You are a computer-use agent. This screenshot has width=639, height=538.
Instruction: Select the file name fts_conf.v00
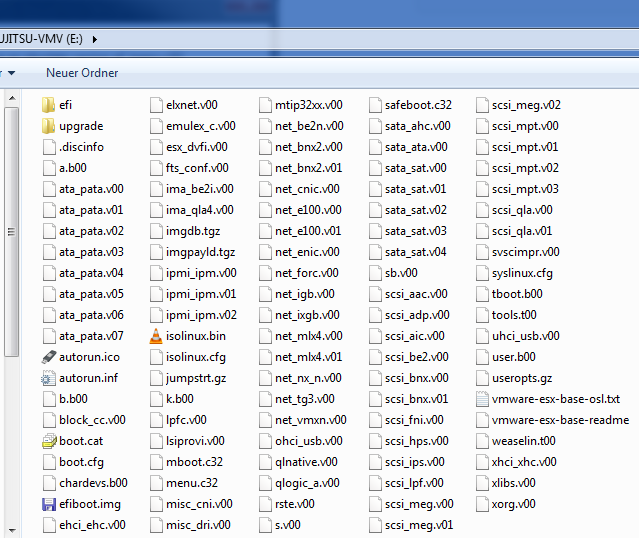(x=197, y=168)
